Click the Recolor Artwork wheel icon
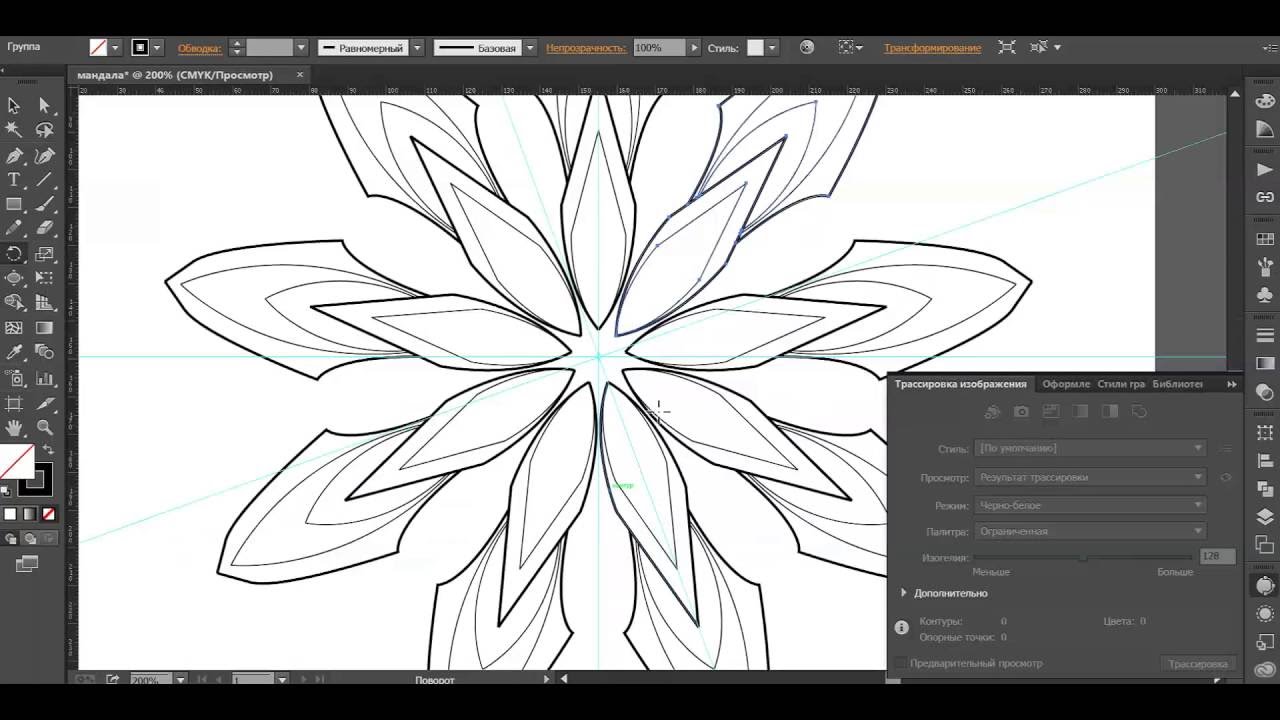 pyautogui.click(x=807, y=47)
